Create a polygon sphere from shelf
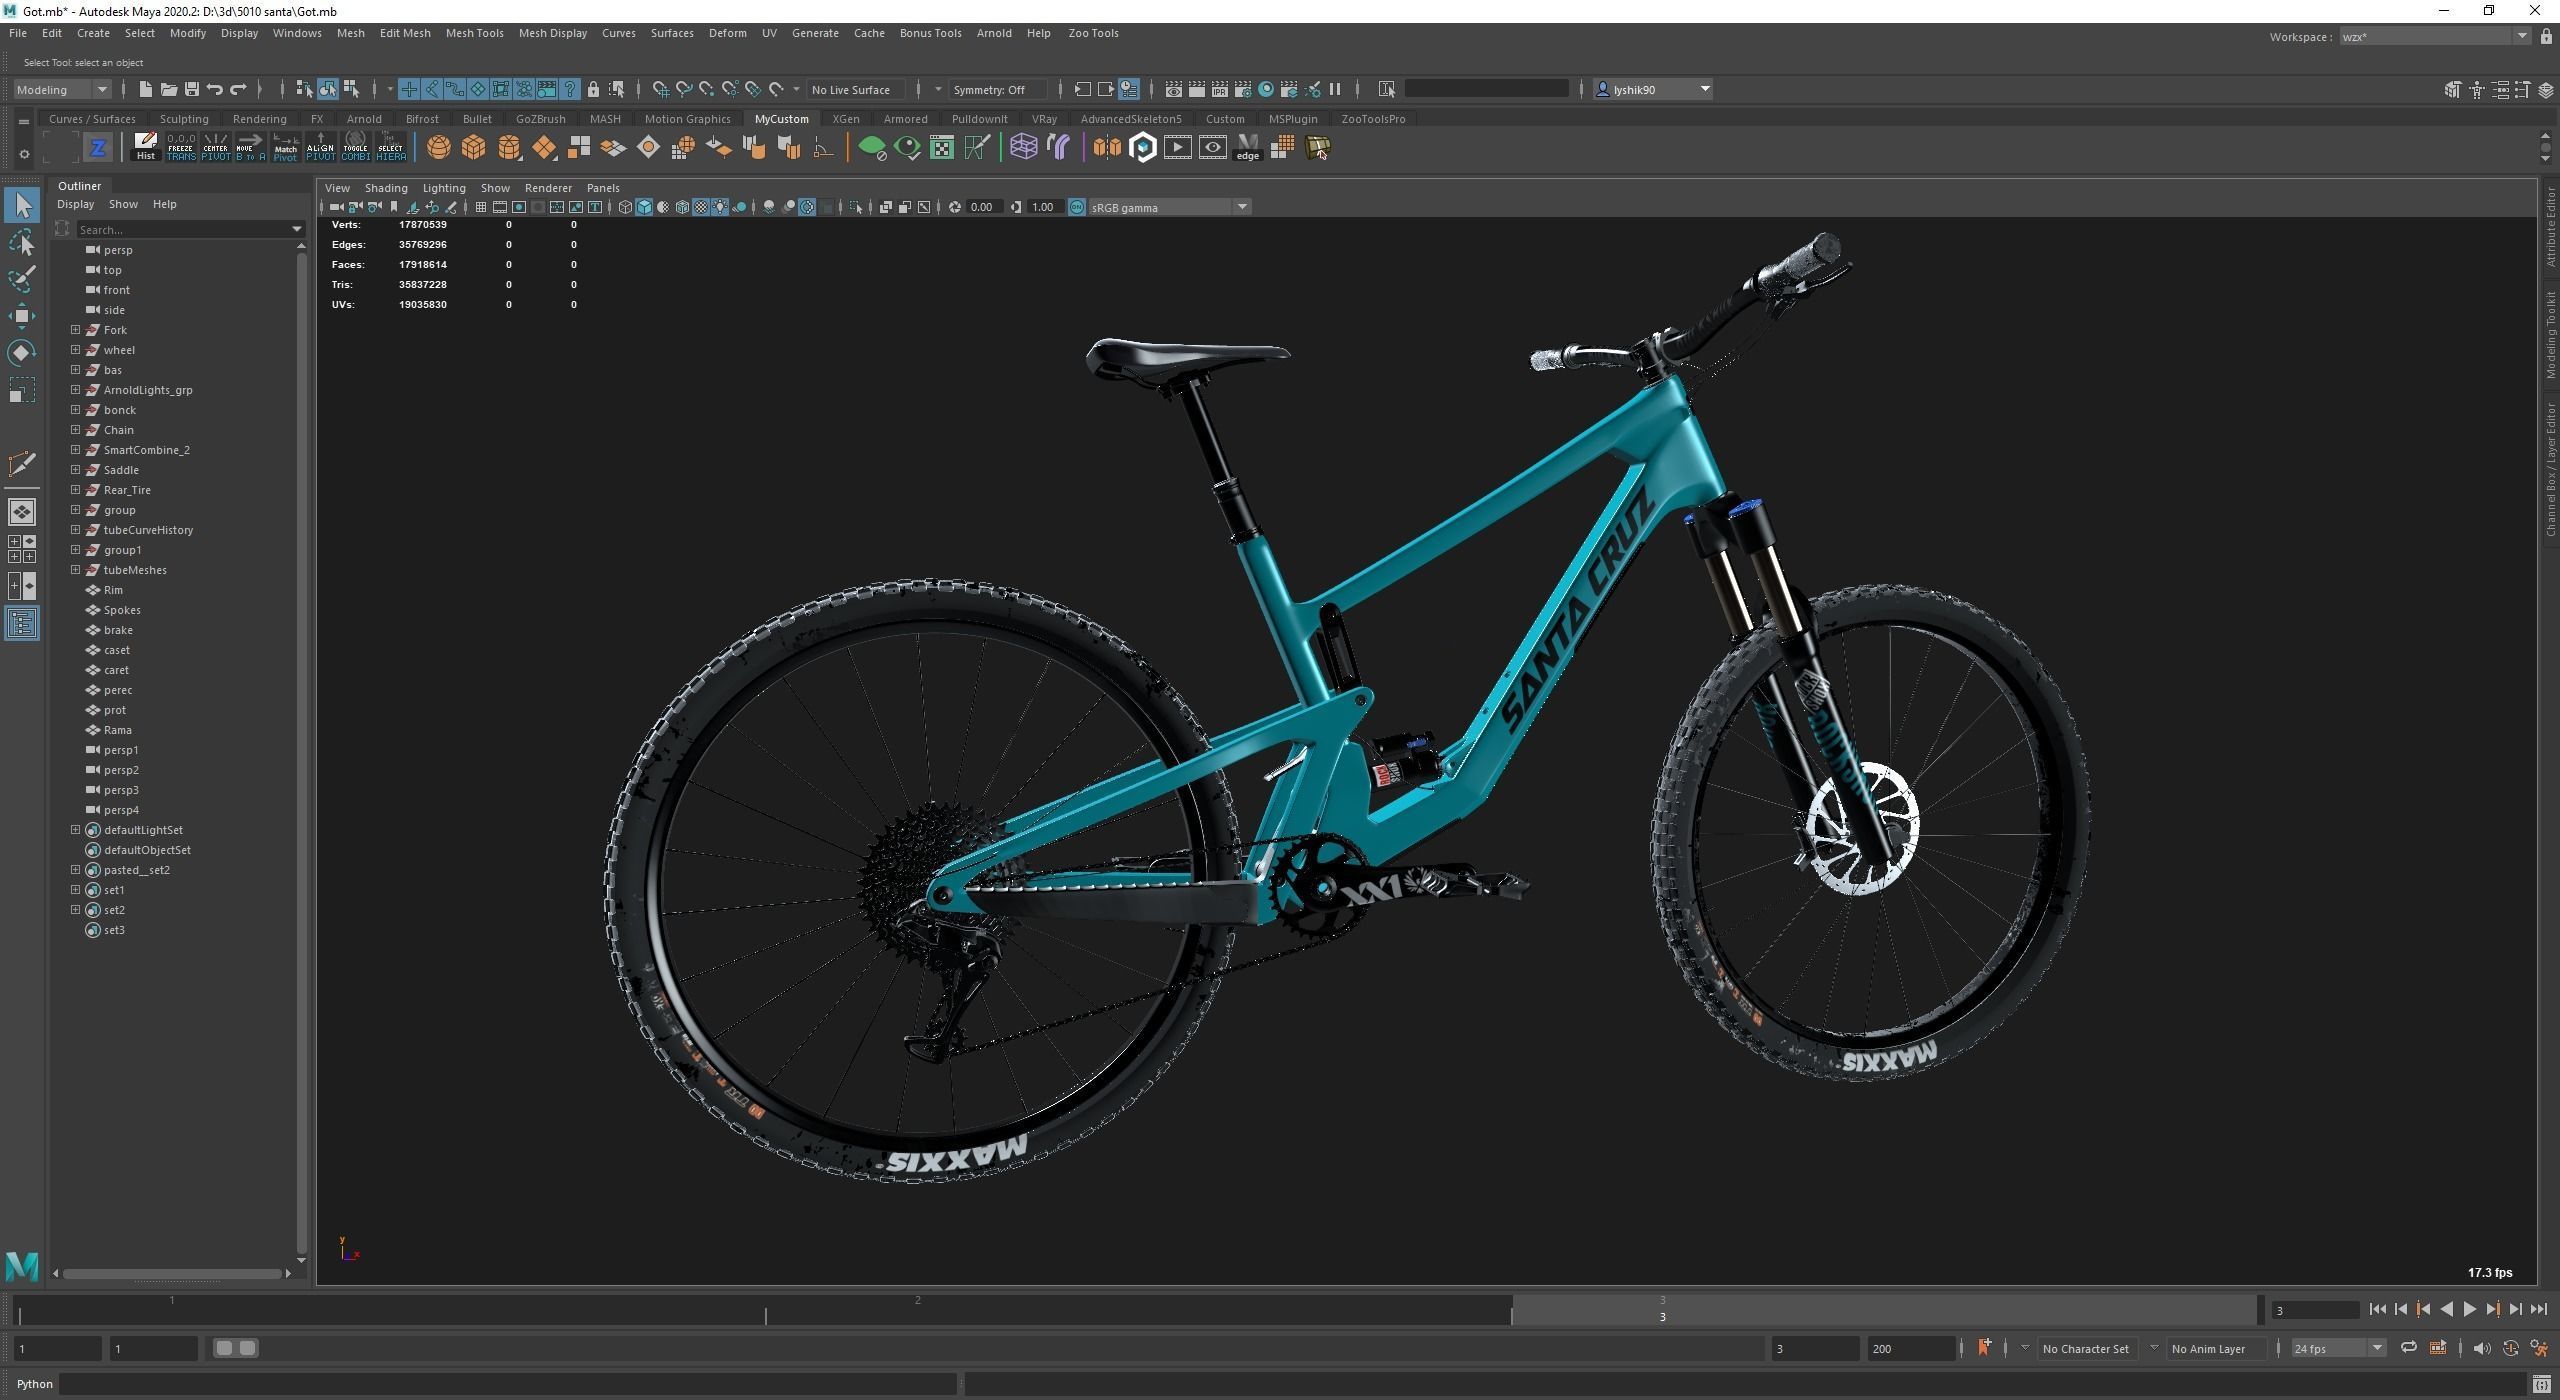Screen dimensions: 2560x1400 (438, 148)
